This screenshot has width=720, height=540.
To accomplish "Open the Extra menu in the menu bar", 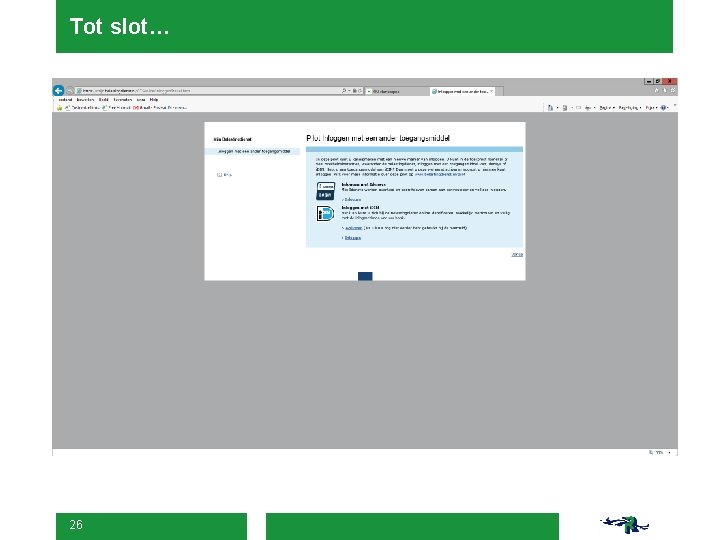I will [141, 100].
